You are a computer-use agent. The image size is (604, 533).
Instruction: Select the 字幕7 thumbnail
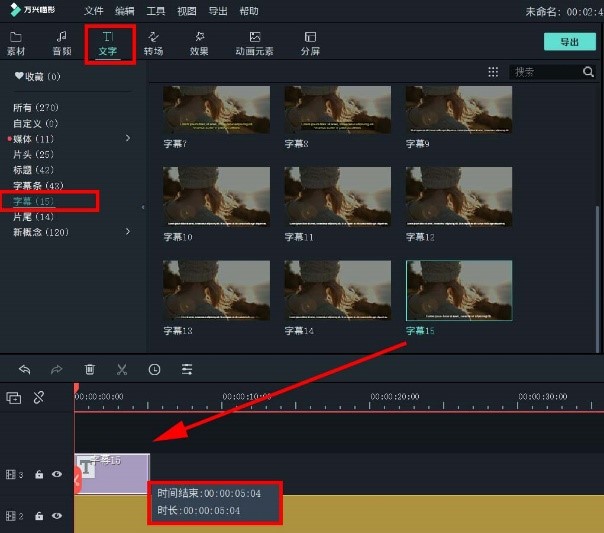tap(216, 110)
